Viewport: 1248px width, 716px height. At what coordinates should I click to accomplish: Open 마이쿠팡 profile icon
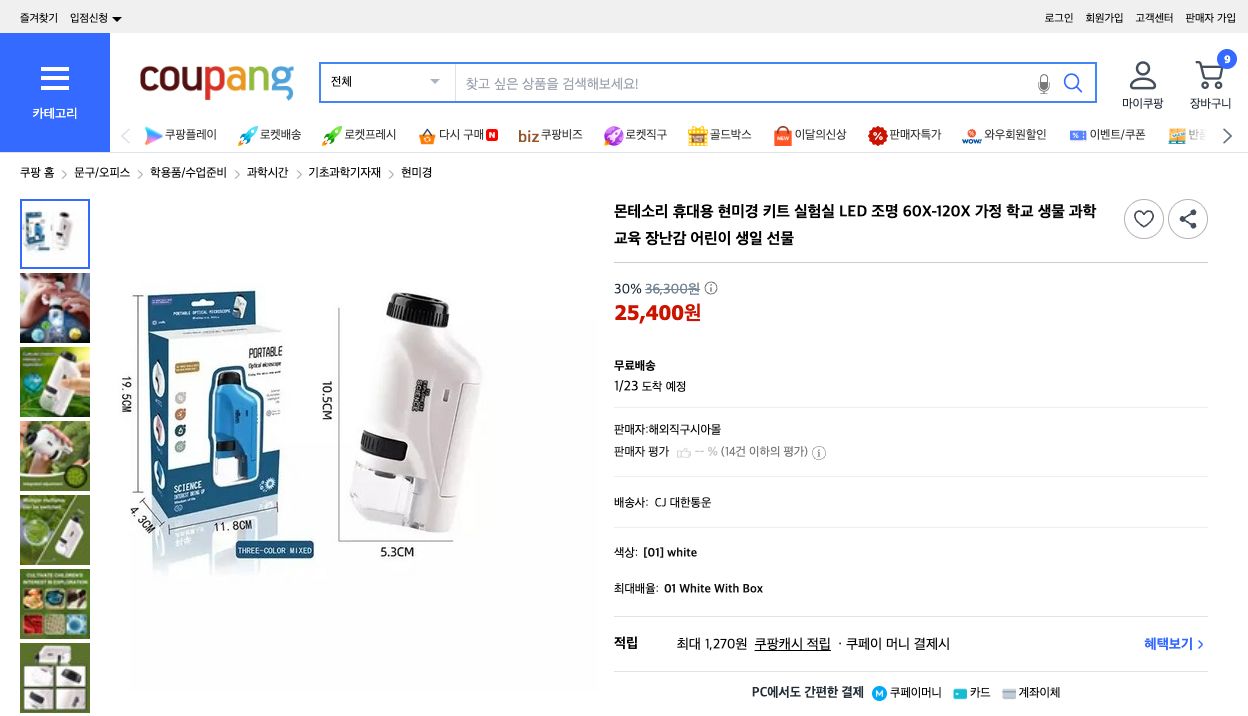pos(1143,75)
